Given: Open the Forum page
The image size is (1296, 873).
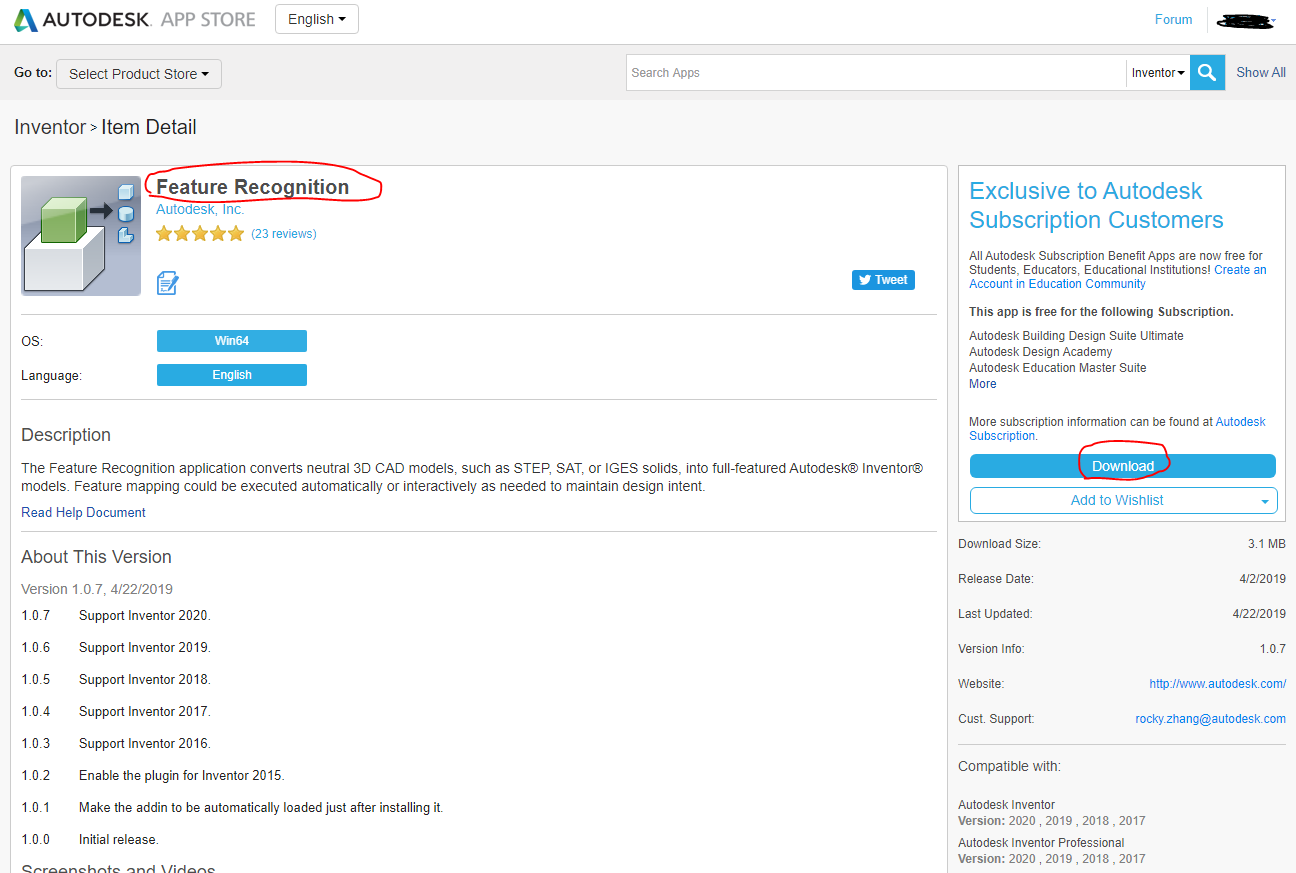Looking at the screenshot, I should click(1173, 19).
